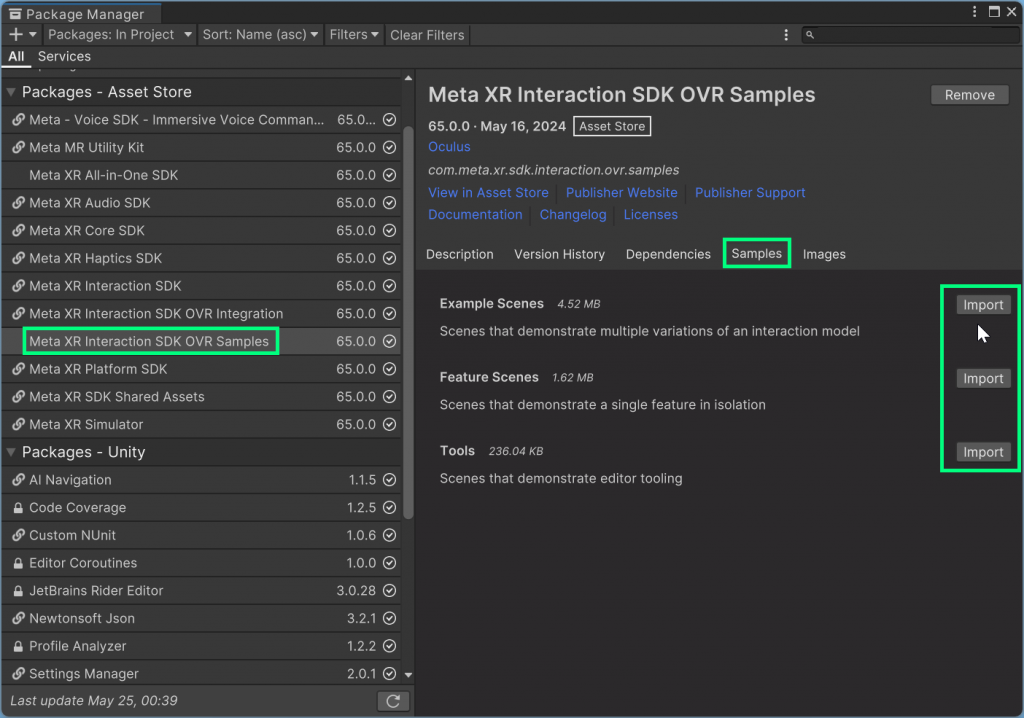Click the refresh package list icon
Image resolution: width=1024 pixels, height=718 pixels.
pos(393,701)
